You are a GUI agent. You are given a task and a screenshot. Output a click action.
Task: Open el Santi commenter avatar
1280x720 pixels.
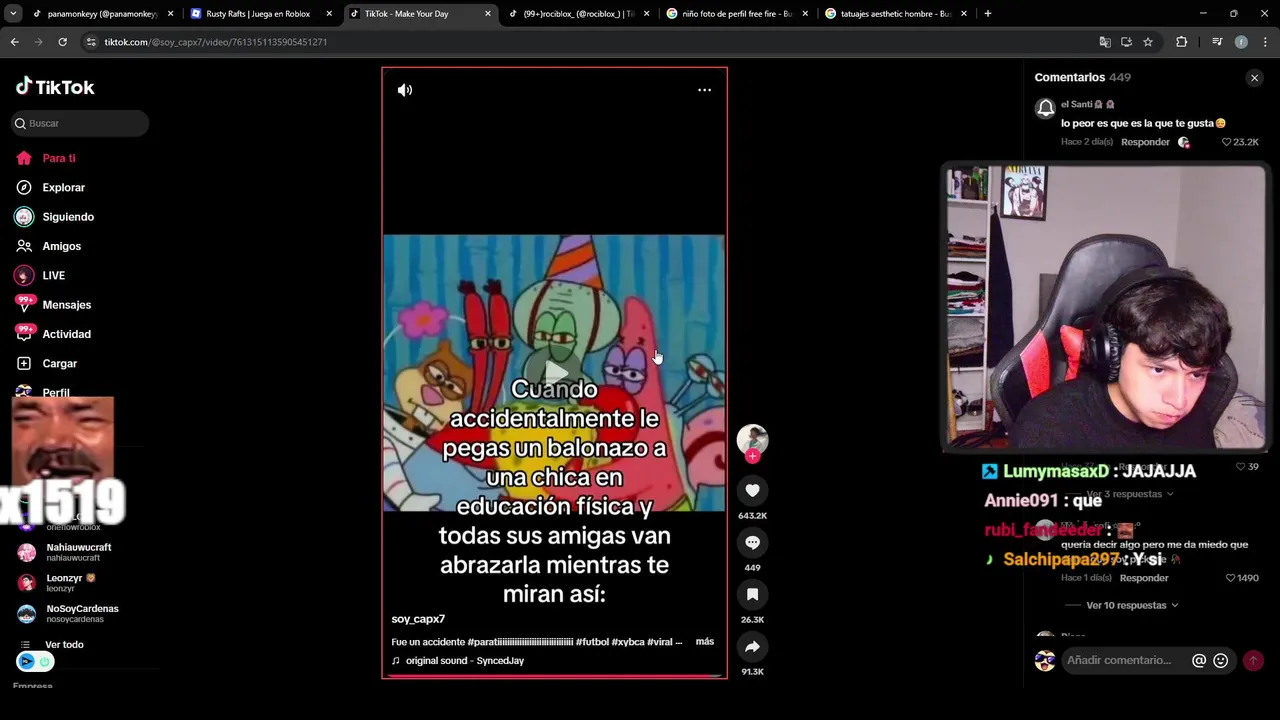pyautogui.click(x=1045, y=109)
